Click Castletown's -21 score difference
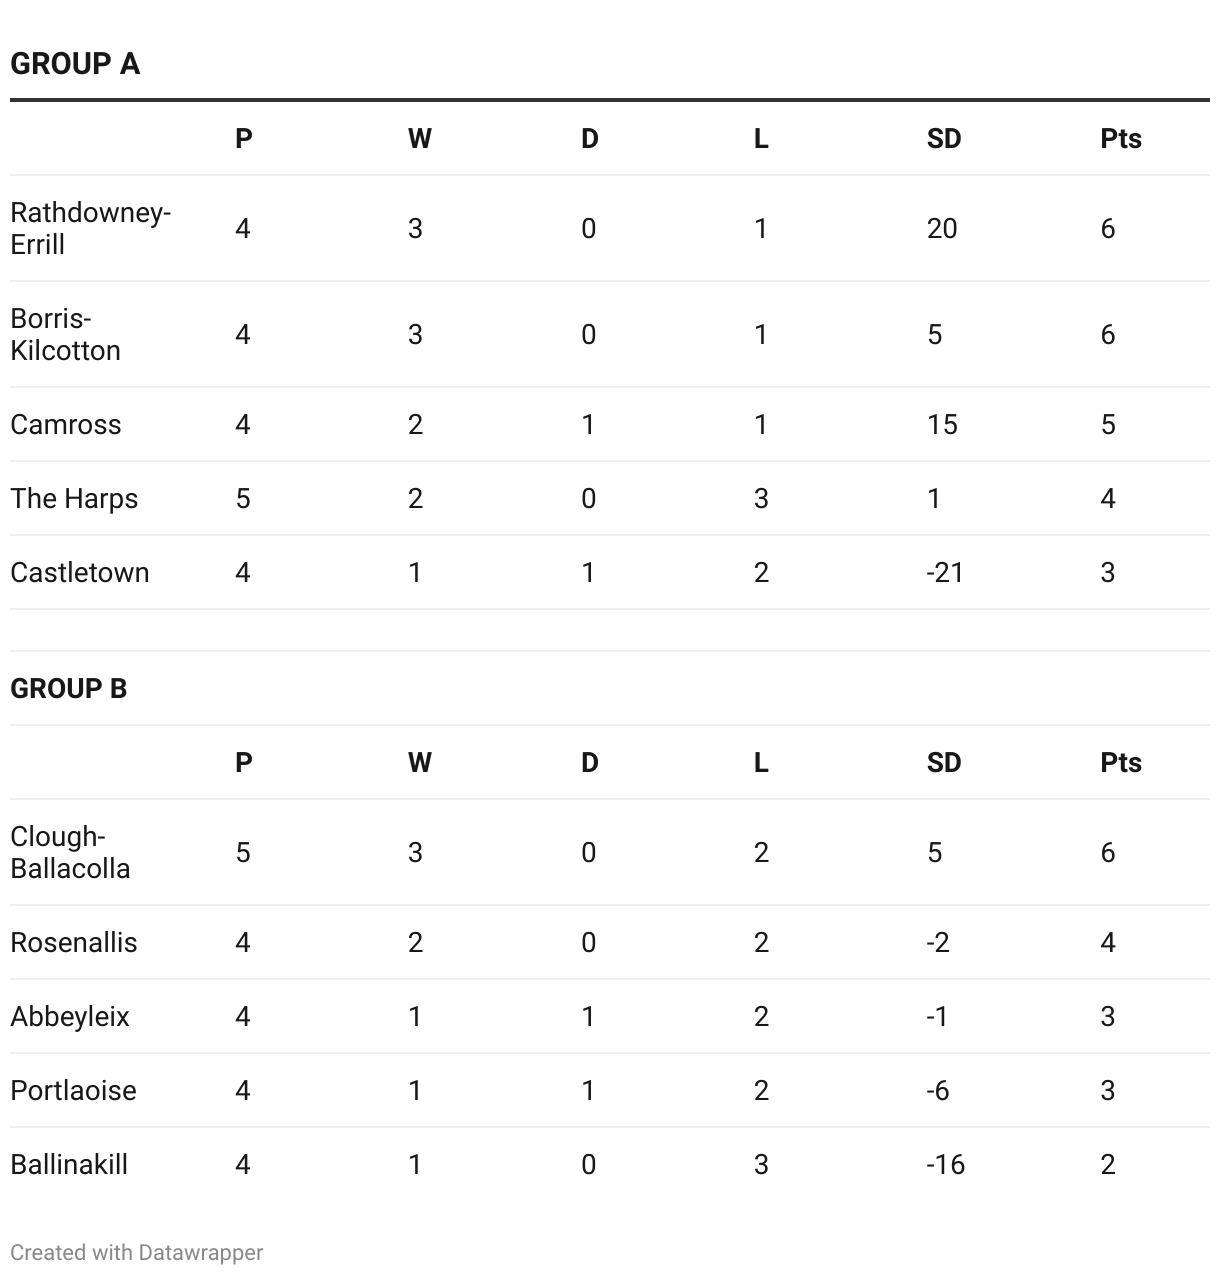The image size is (1220, 1276). pos(944,572)
